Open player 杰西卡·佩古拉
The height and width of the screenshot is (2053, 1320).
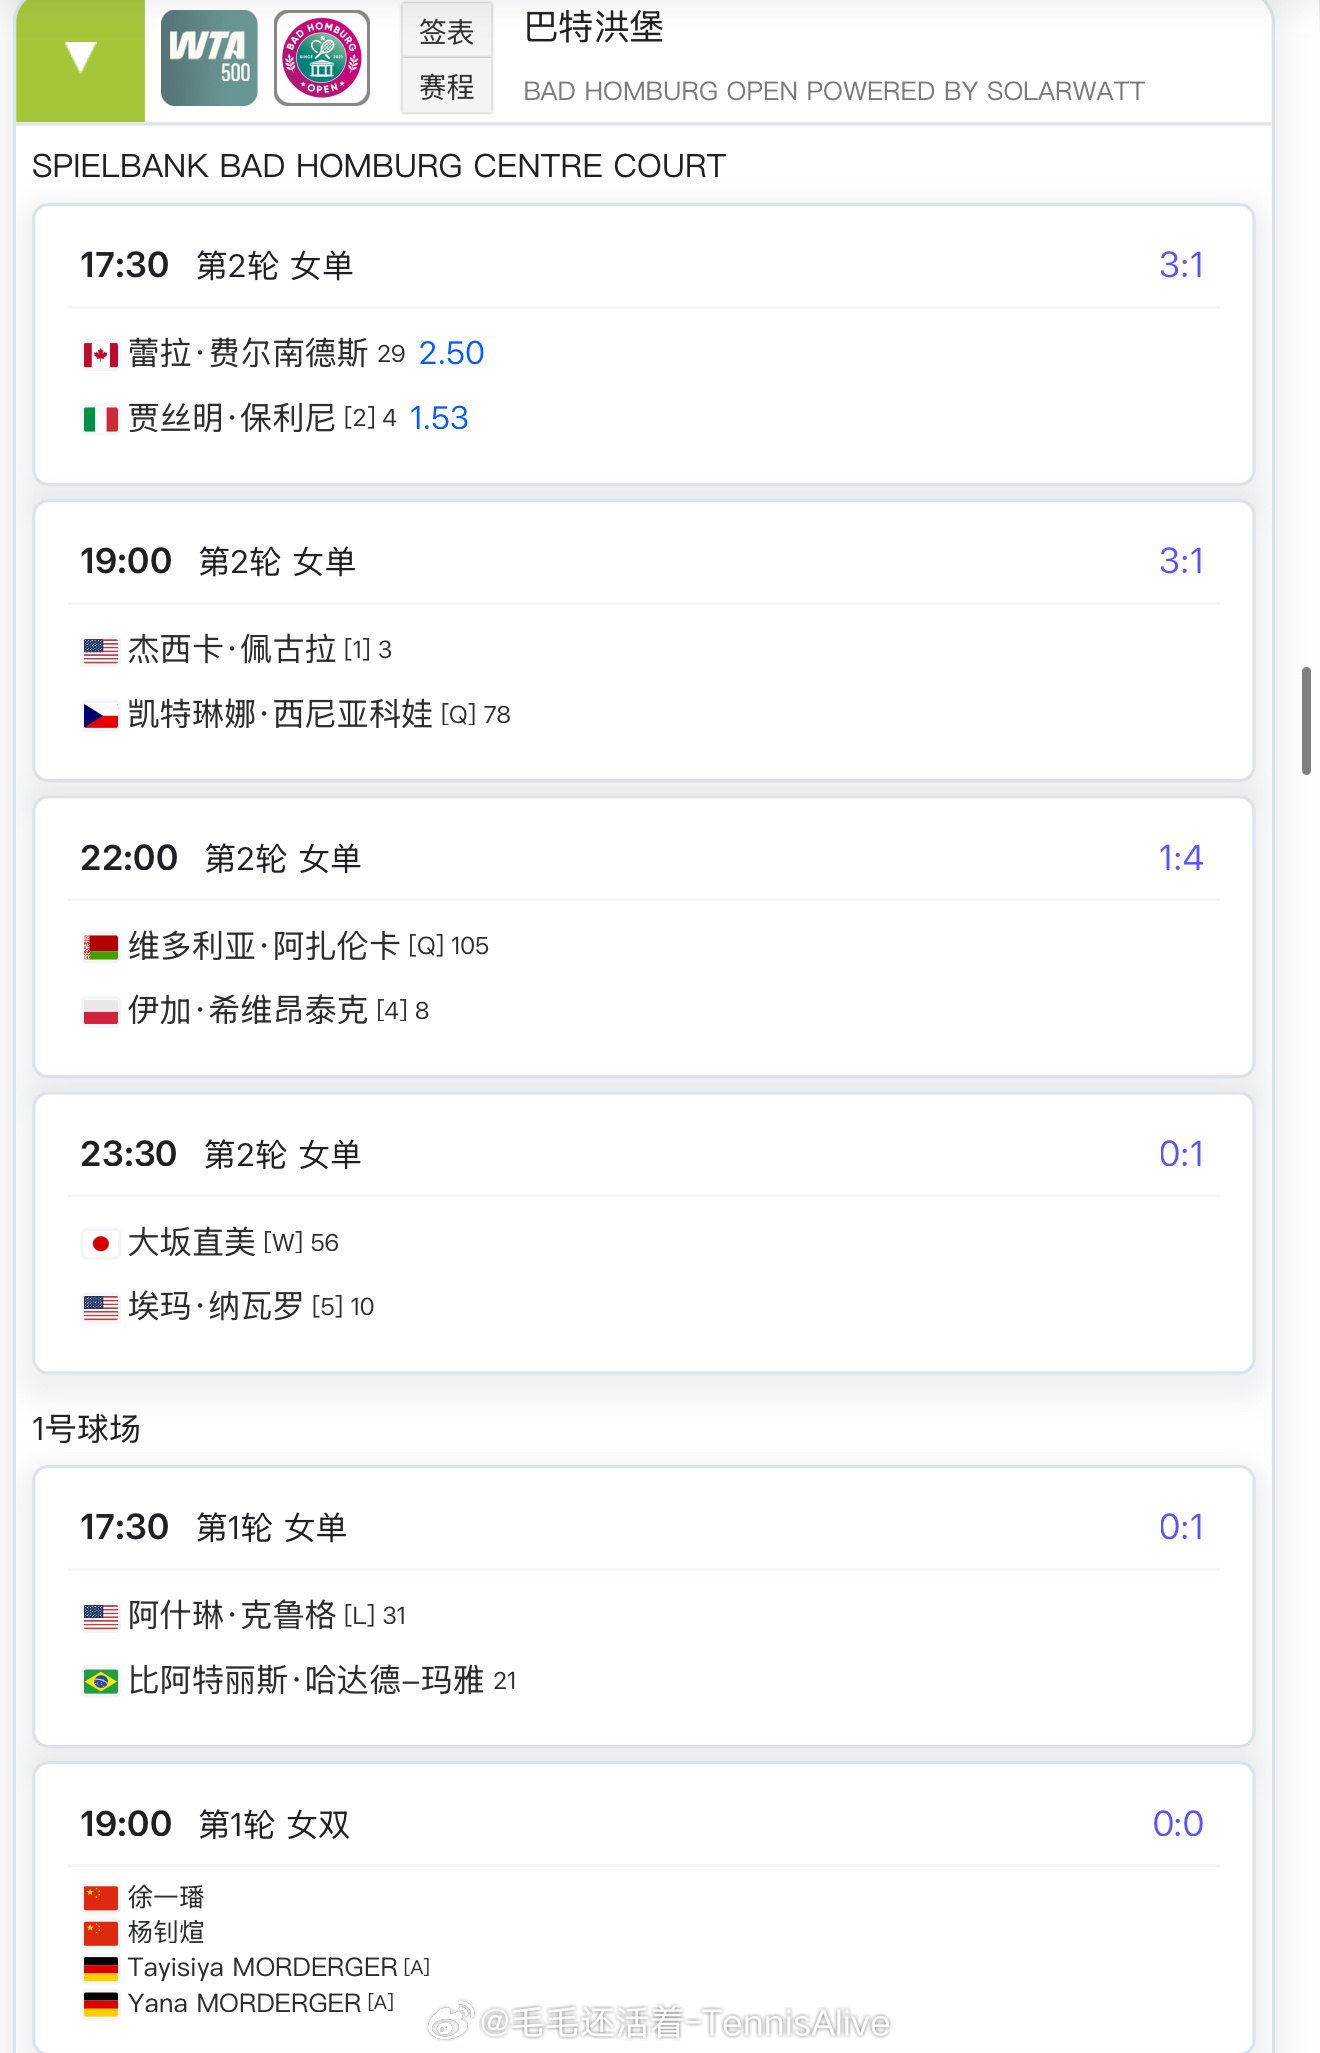pos(232,649)
